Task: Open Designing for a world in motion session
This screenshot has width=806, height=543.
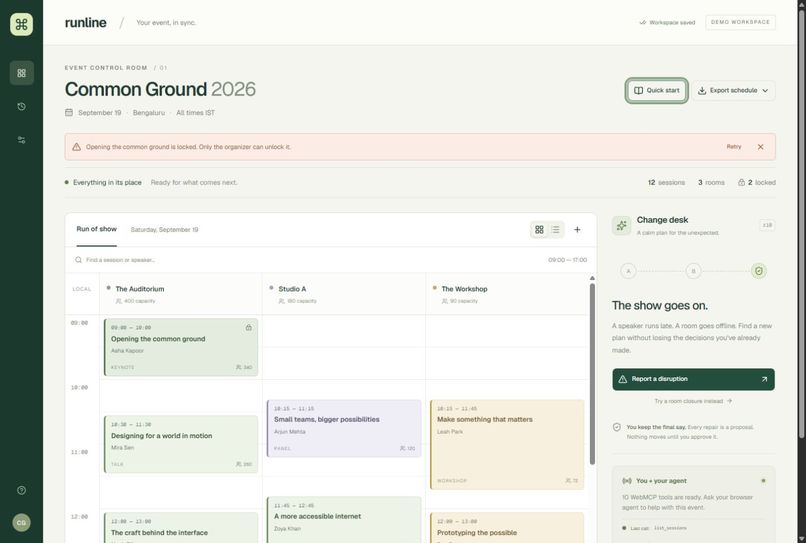Action: pos(181,444)
